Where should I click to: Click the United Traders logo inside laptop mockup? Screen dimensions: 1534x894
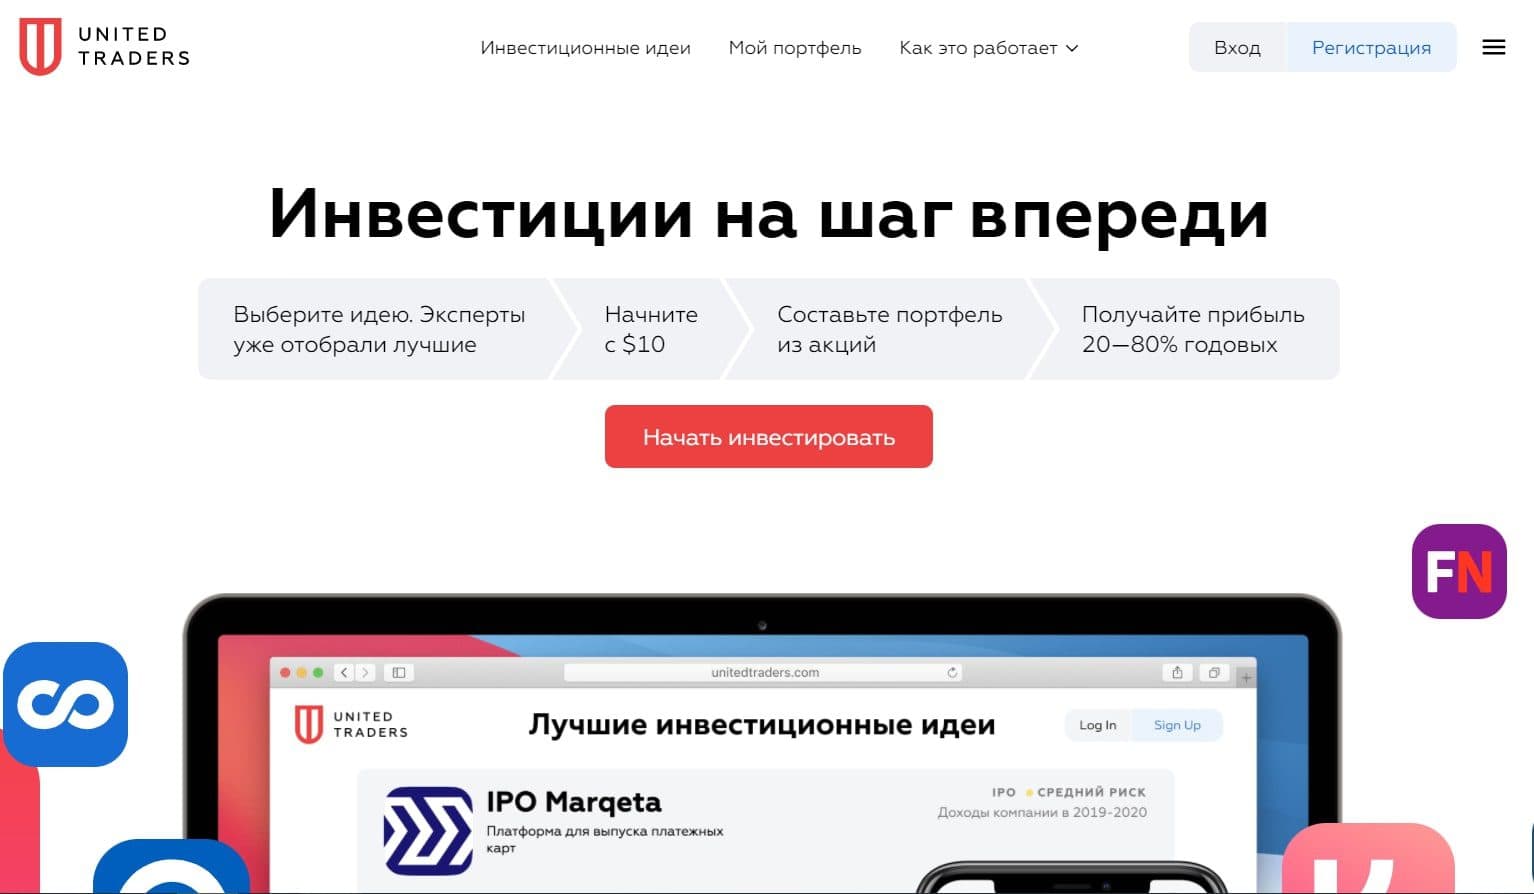point(351,725)
